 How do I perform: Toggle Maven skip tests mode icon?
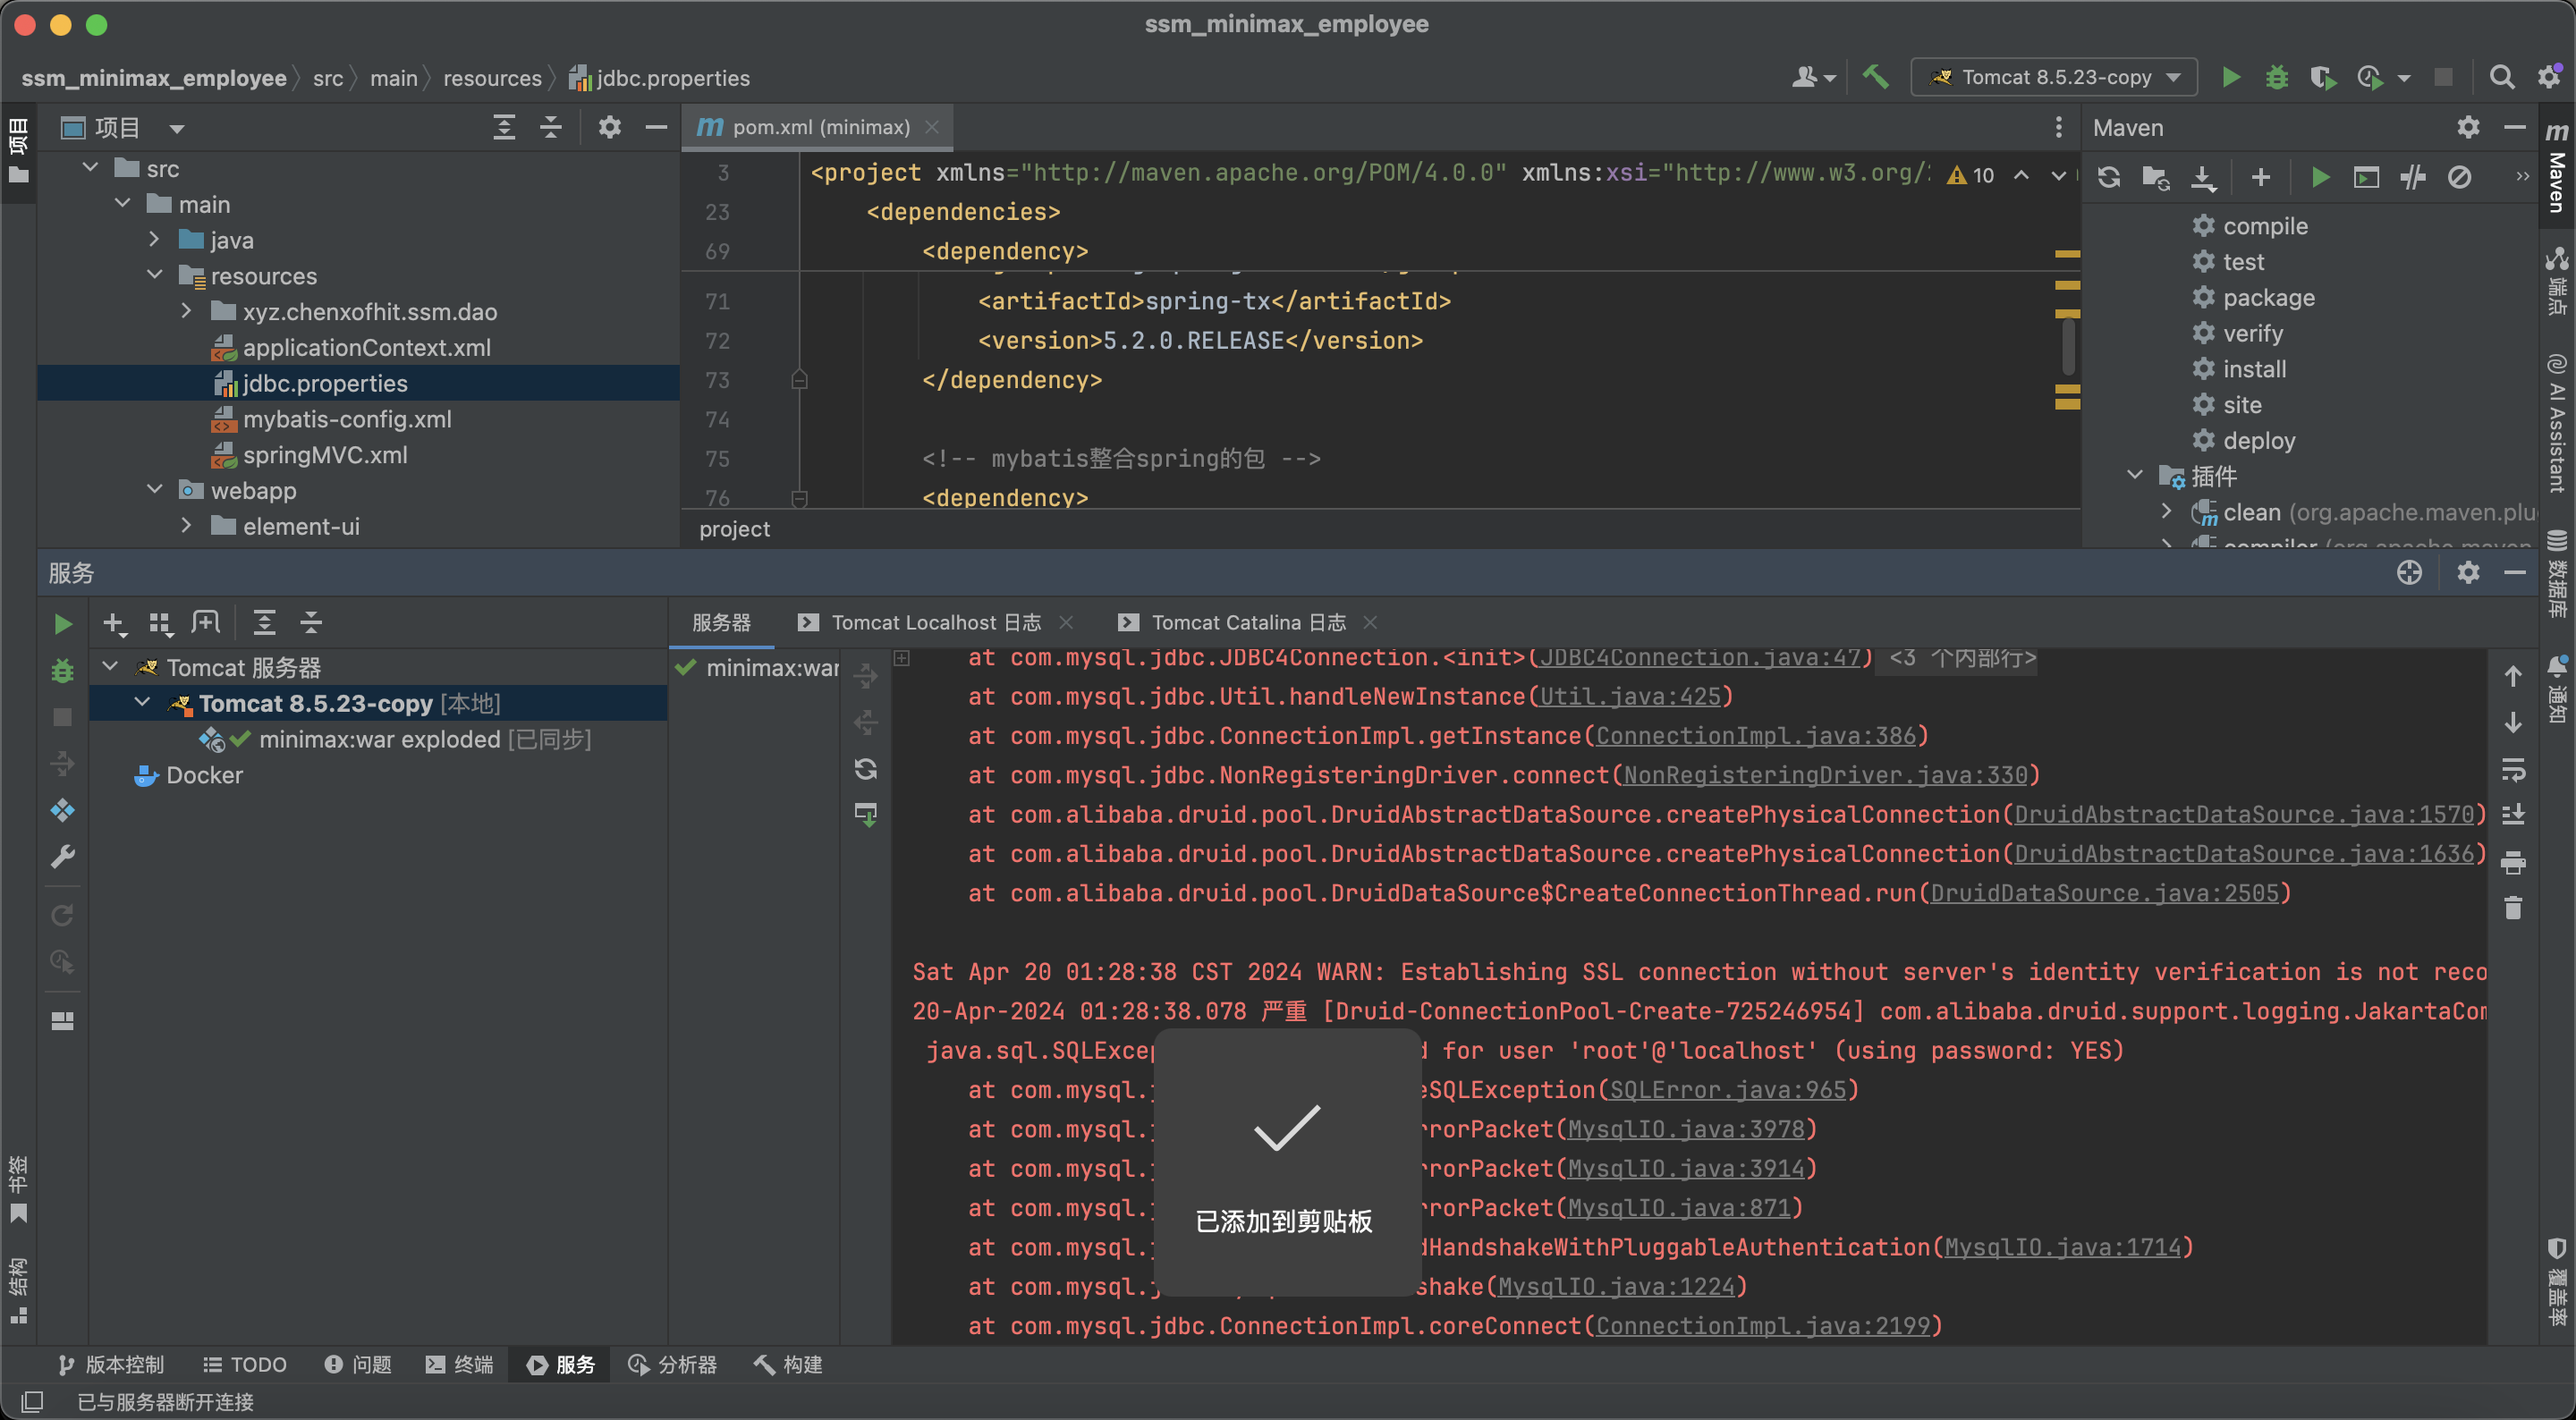(x=2459, y=178)
